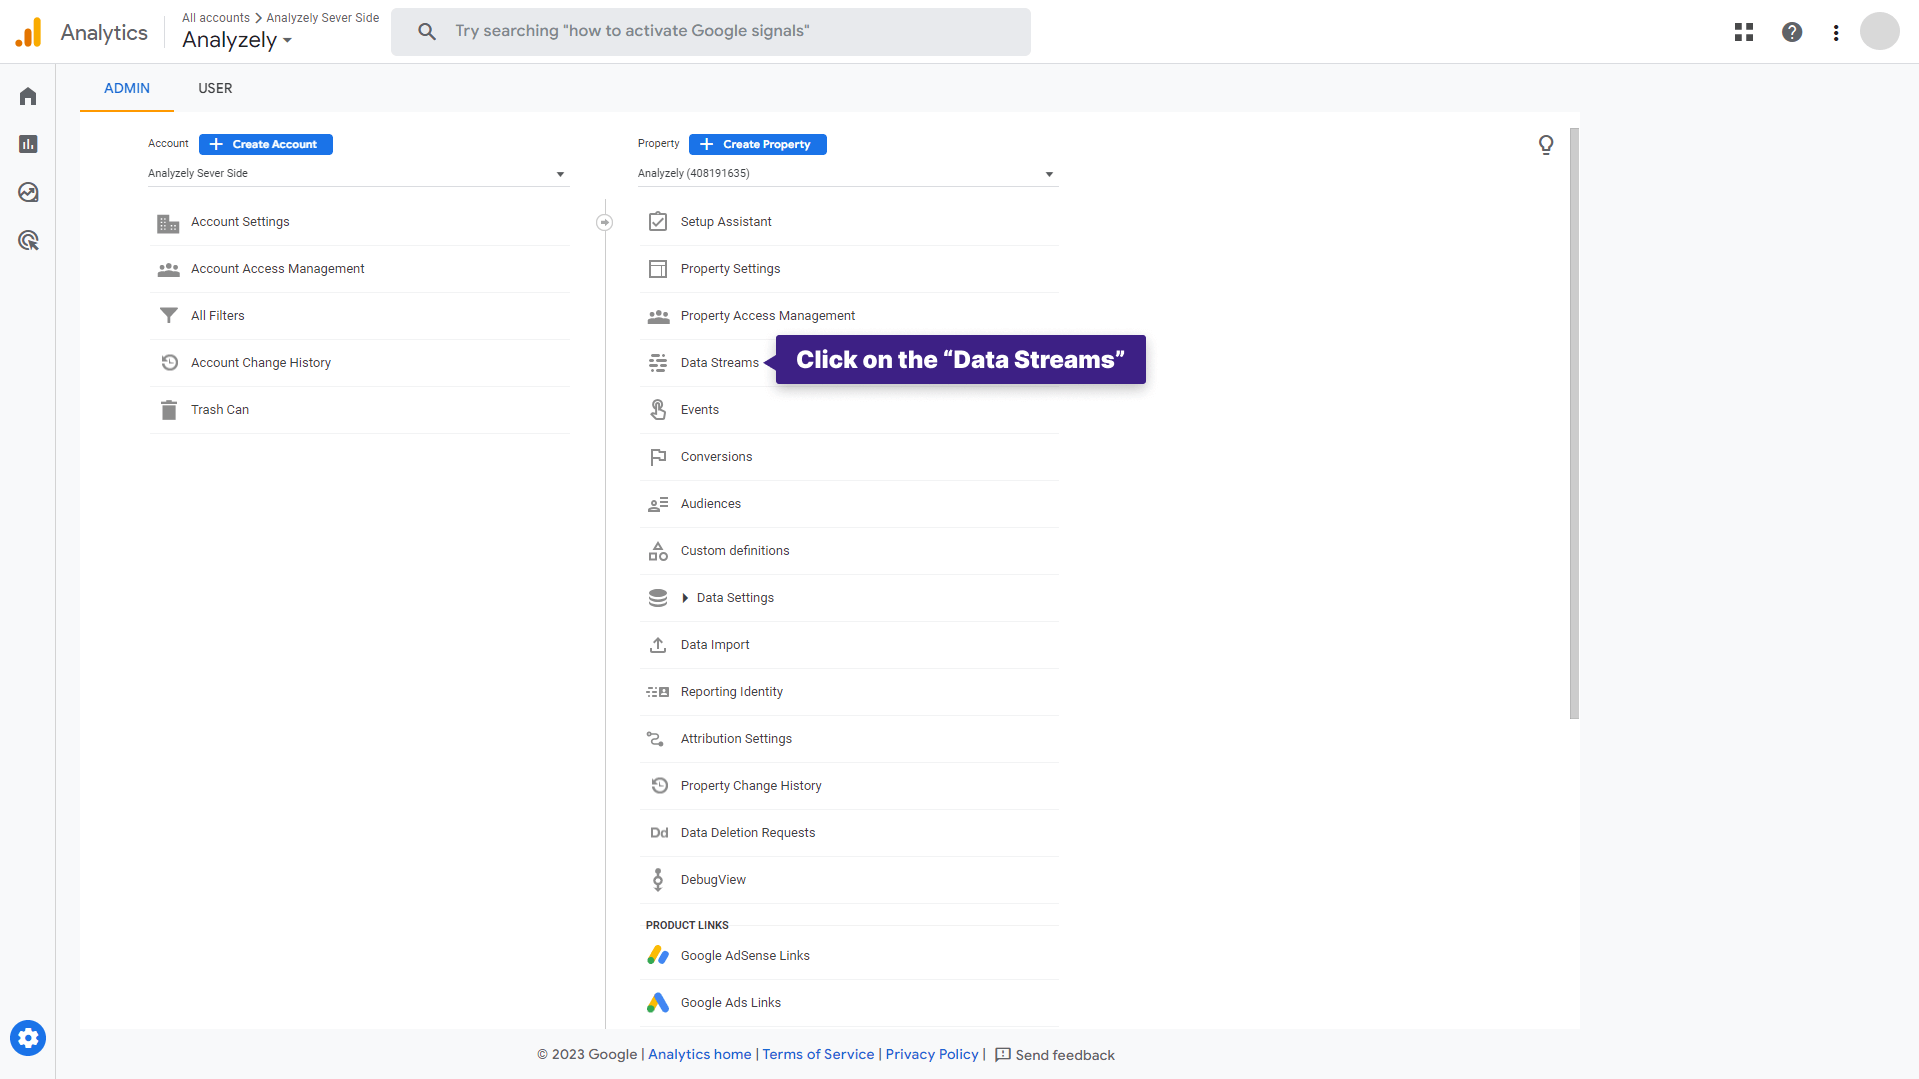Screen dimensions: 1919x1079
Task: Click Send feedback in the footer
Action: pyautogui.click(x=1055, y=1055)
